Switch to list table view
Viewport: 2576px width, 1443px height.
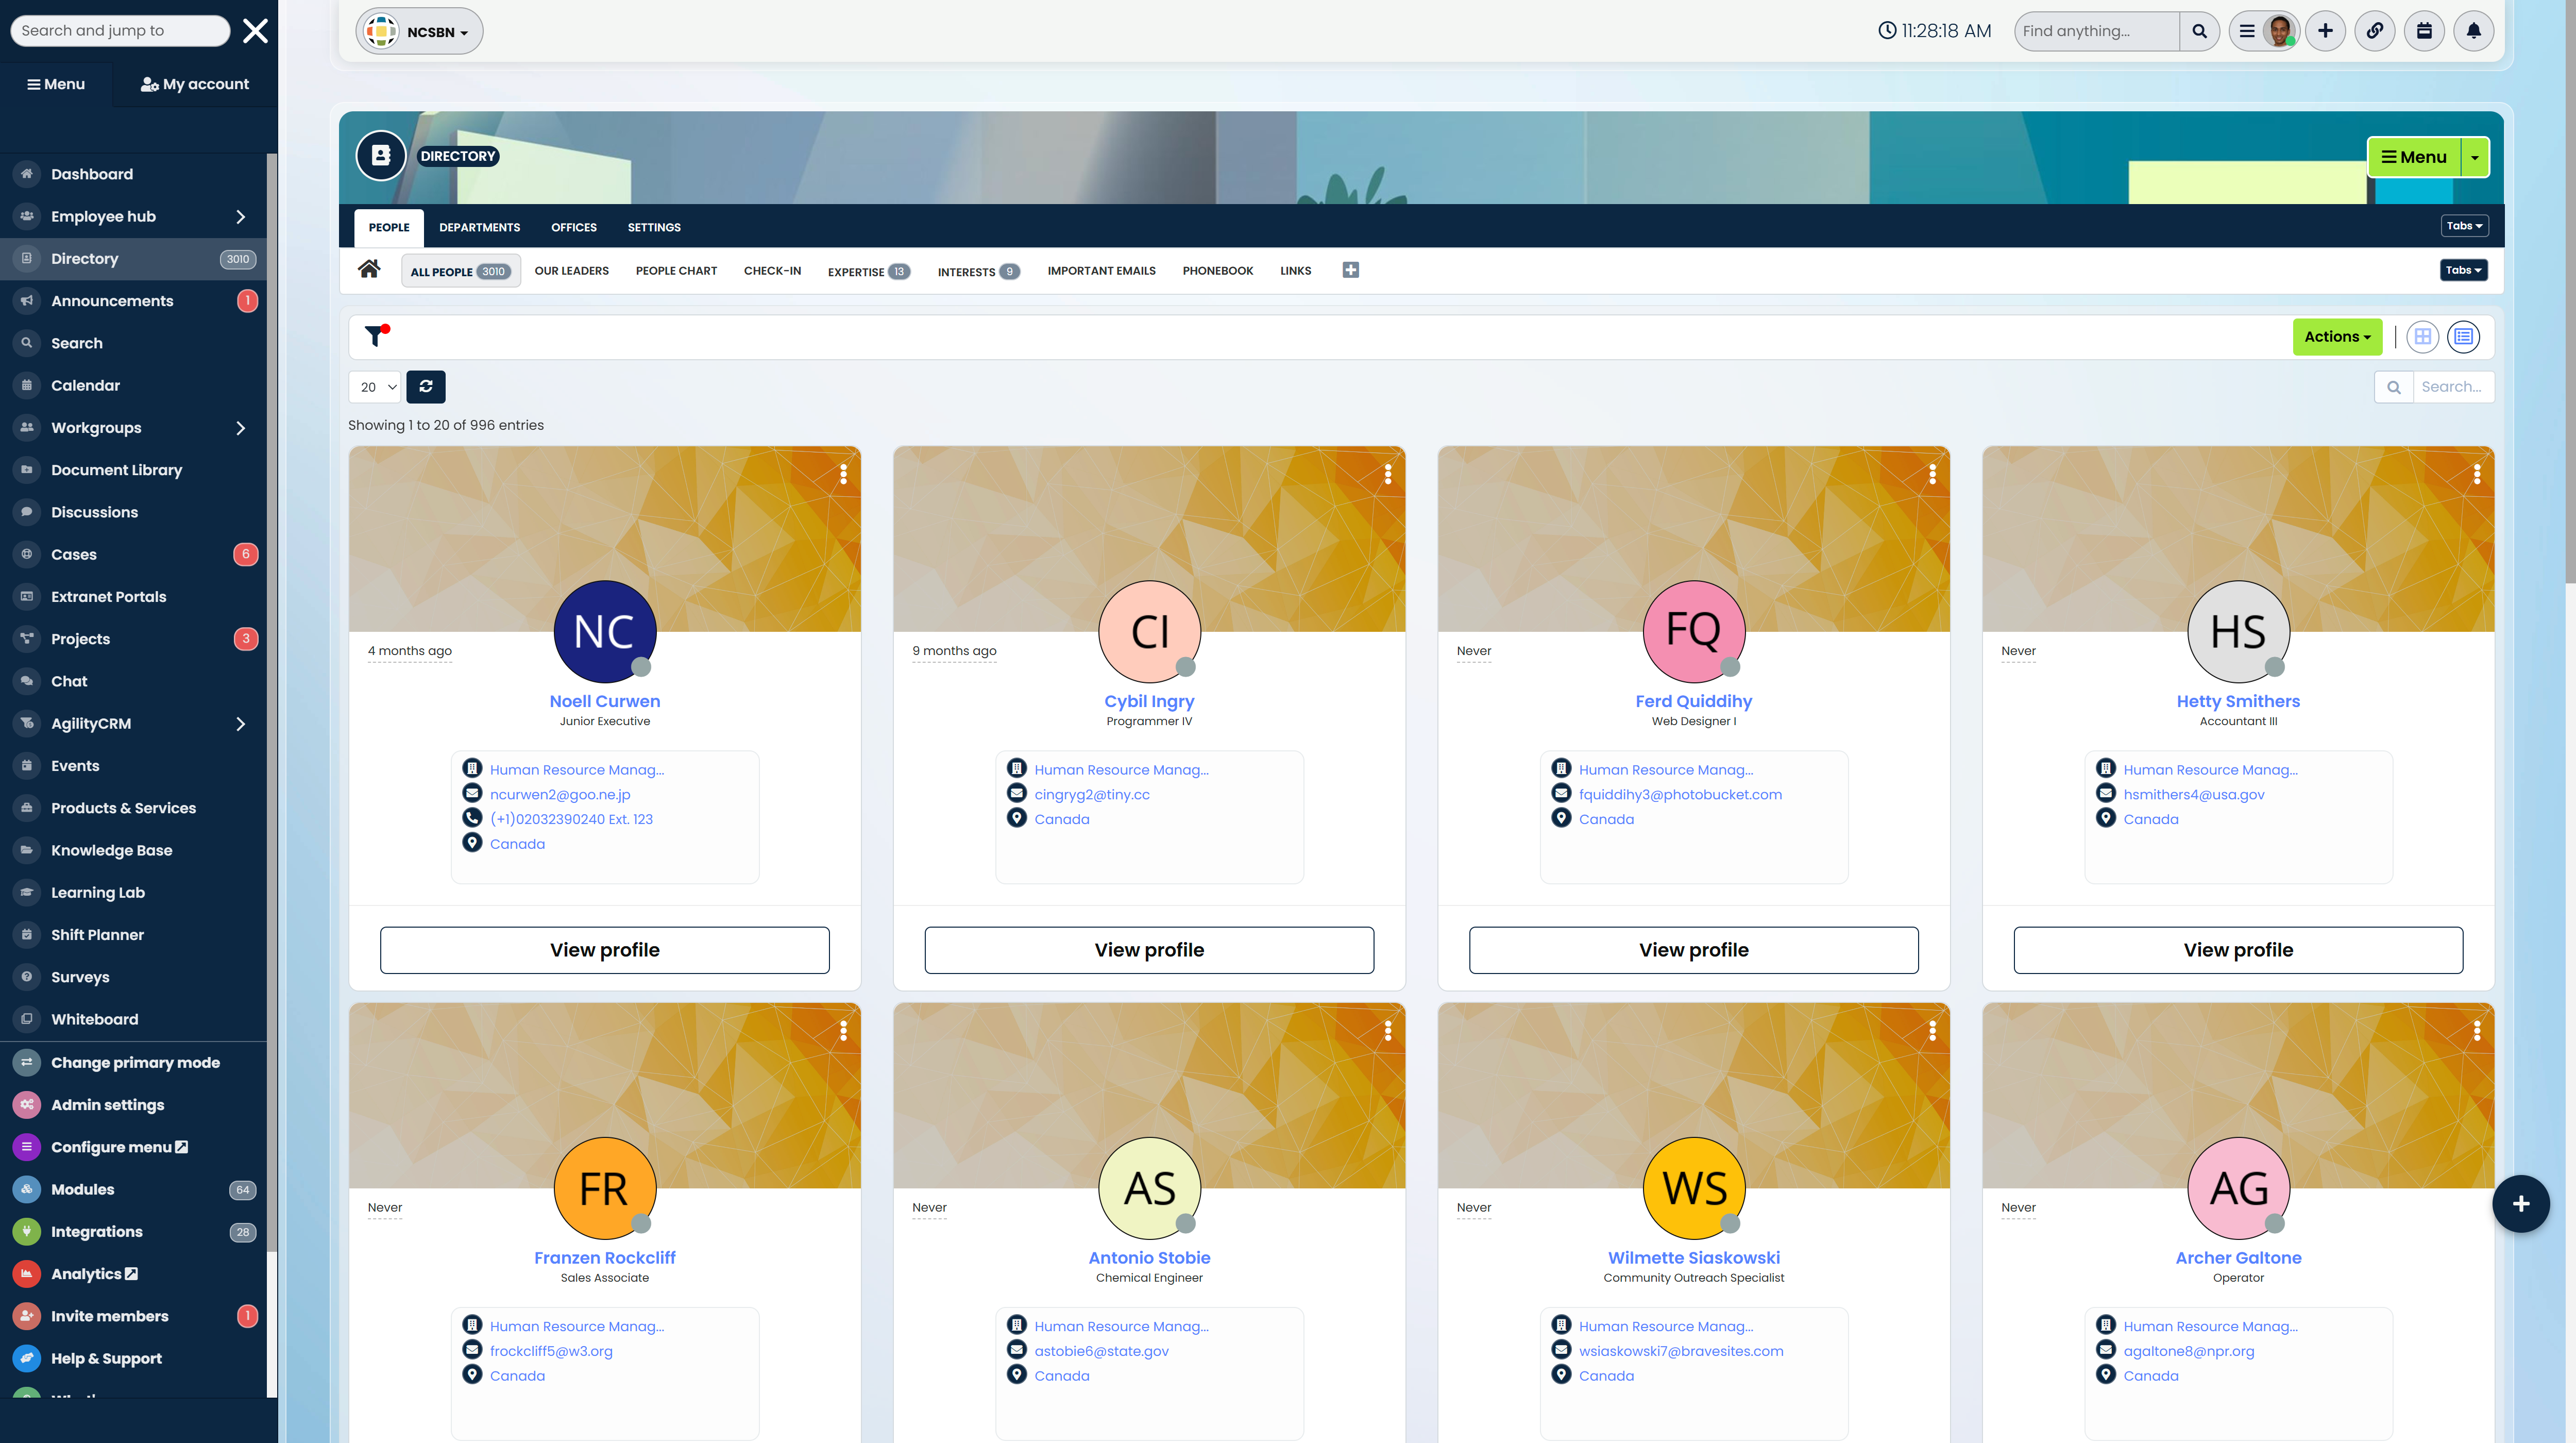[x=2463, y=337]
